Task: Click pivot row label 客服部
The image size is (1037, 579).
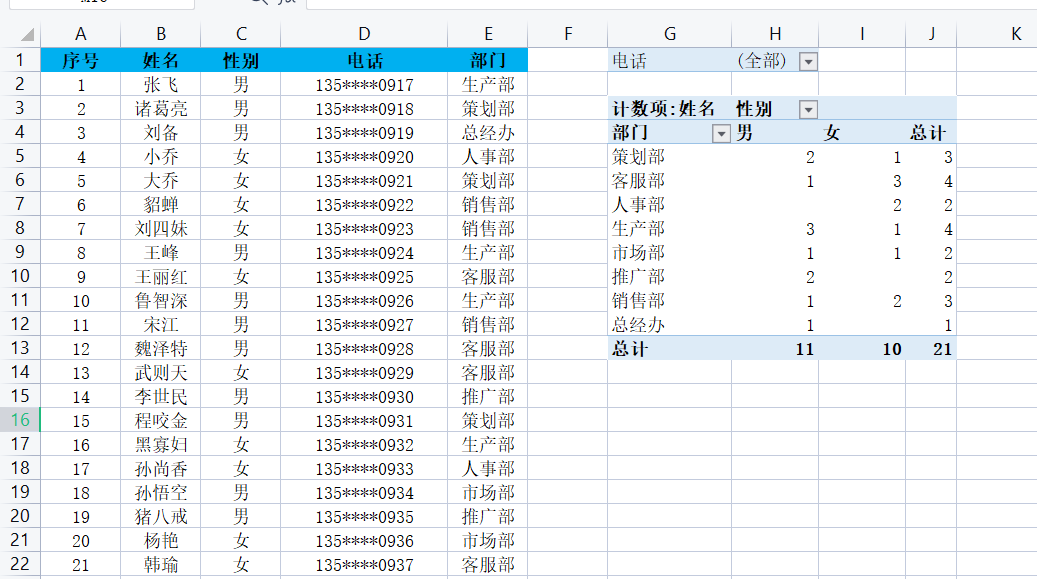Action: click(638, 181)
